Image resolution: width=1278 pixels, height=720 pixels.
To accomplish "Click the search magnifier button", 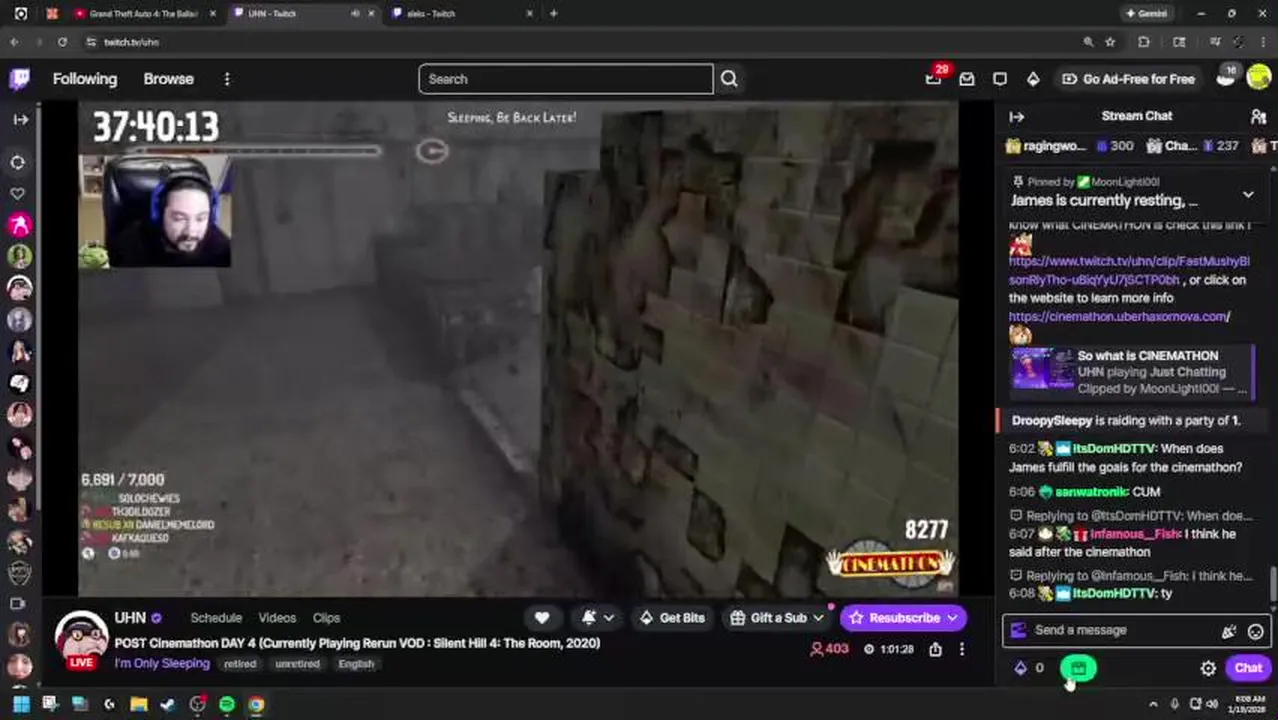I will coord(729,79).
